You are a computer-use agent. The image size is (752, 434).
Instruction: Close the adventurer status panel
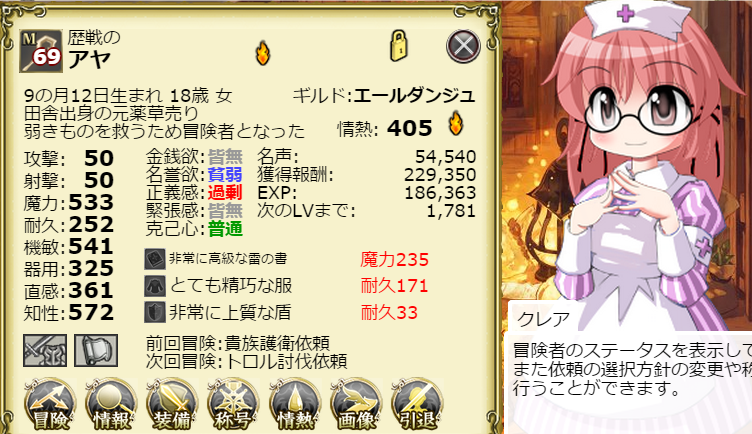(x=463, y=47)
